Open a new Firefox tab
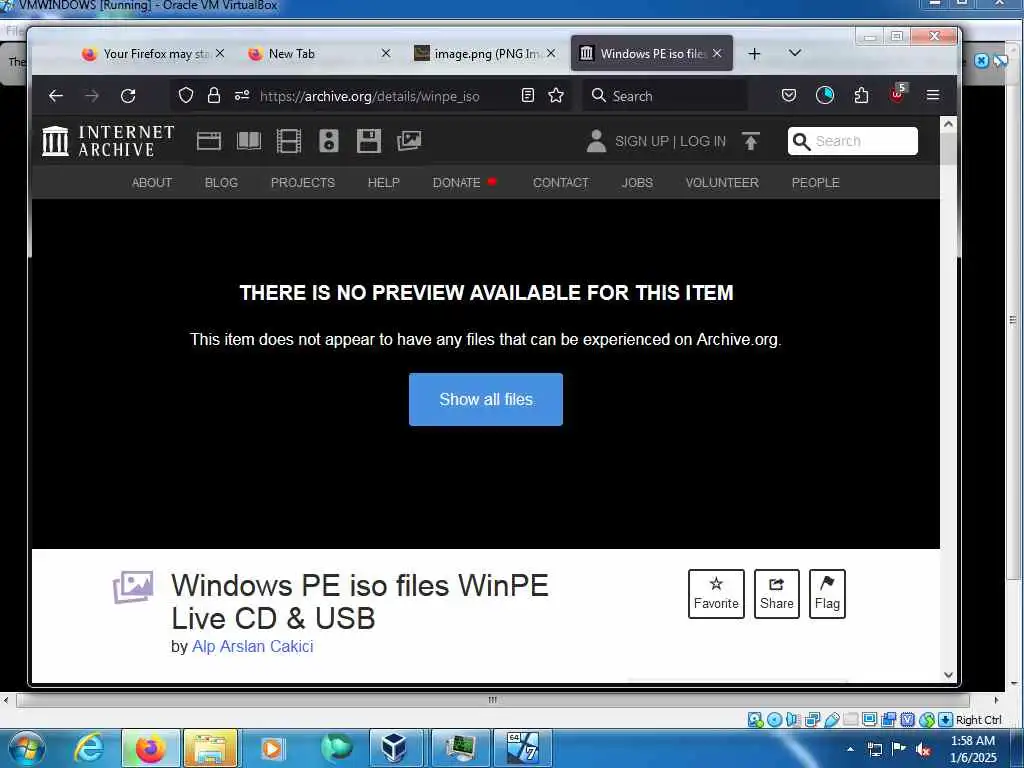The image size is (1024, 768). tap(754, 54)
